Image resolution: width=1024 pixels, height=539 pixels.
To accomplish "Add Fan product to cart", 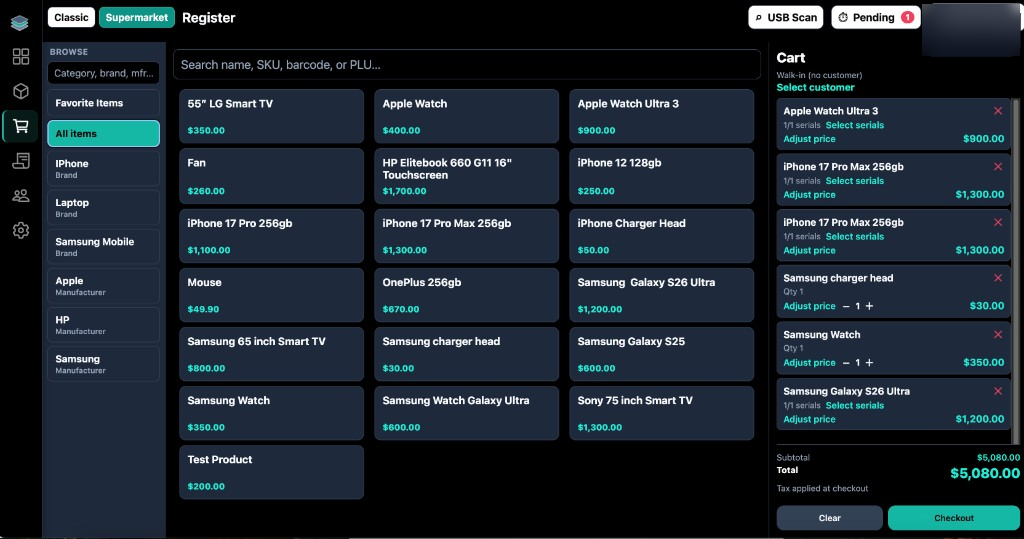I will [x=271, y=176].
